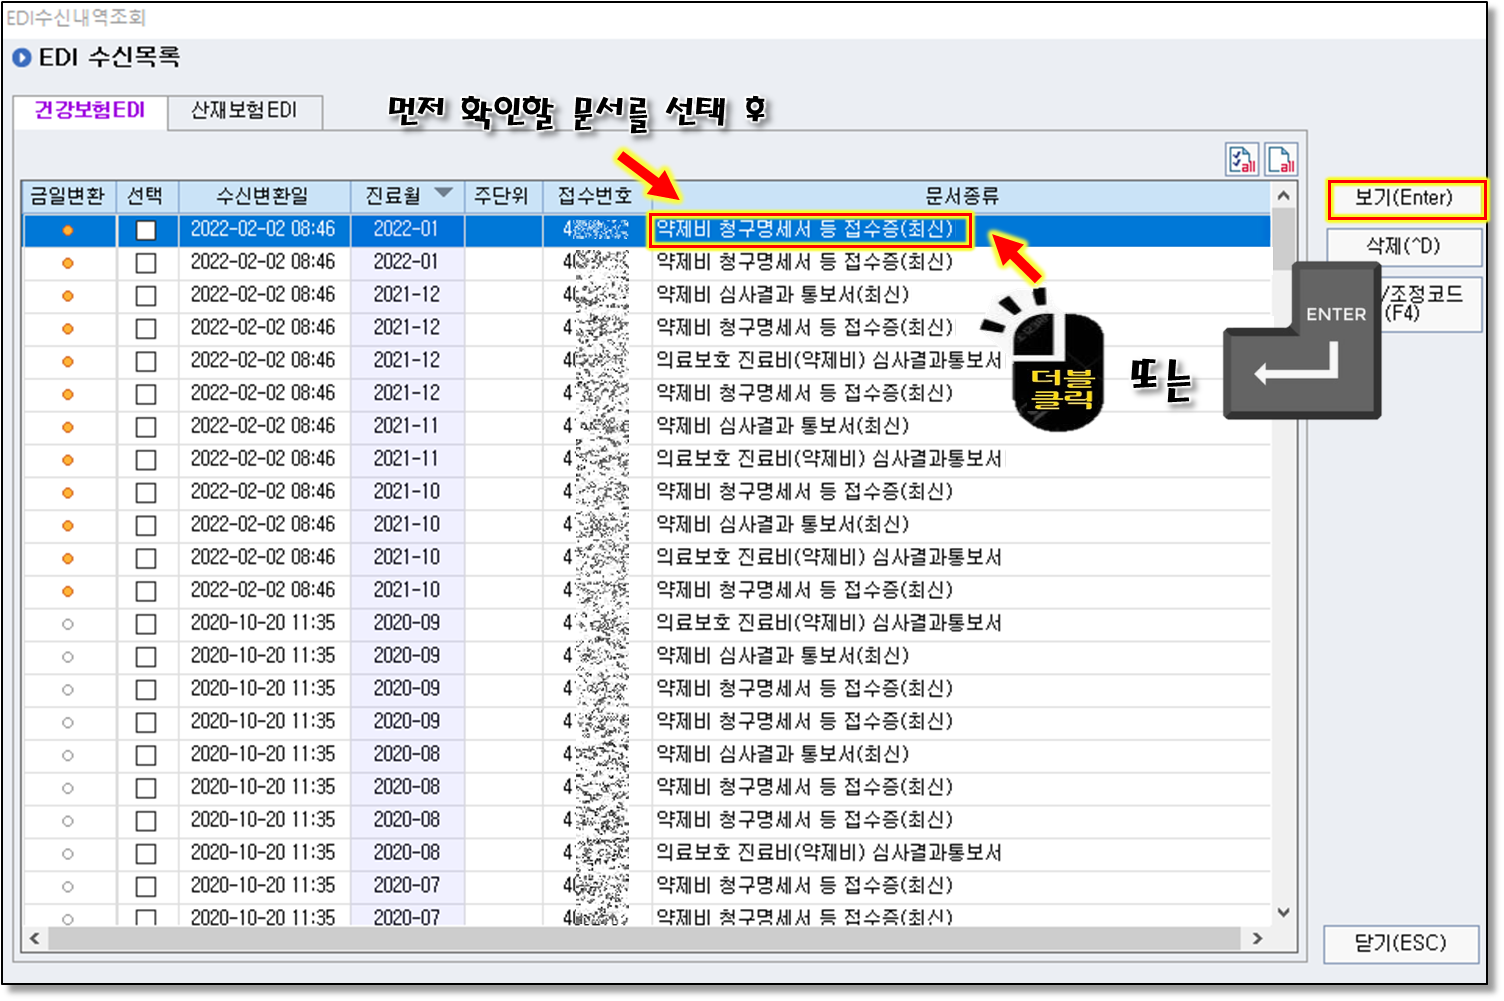The width and height of the screenshot is (1504, 1001).
Task: Click the hollow status circle on the 2020-08 의료보호 row
Action: 68,853
